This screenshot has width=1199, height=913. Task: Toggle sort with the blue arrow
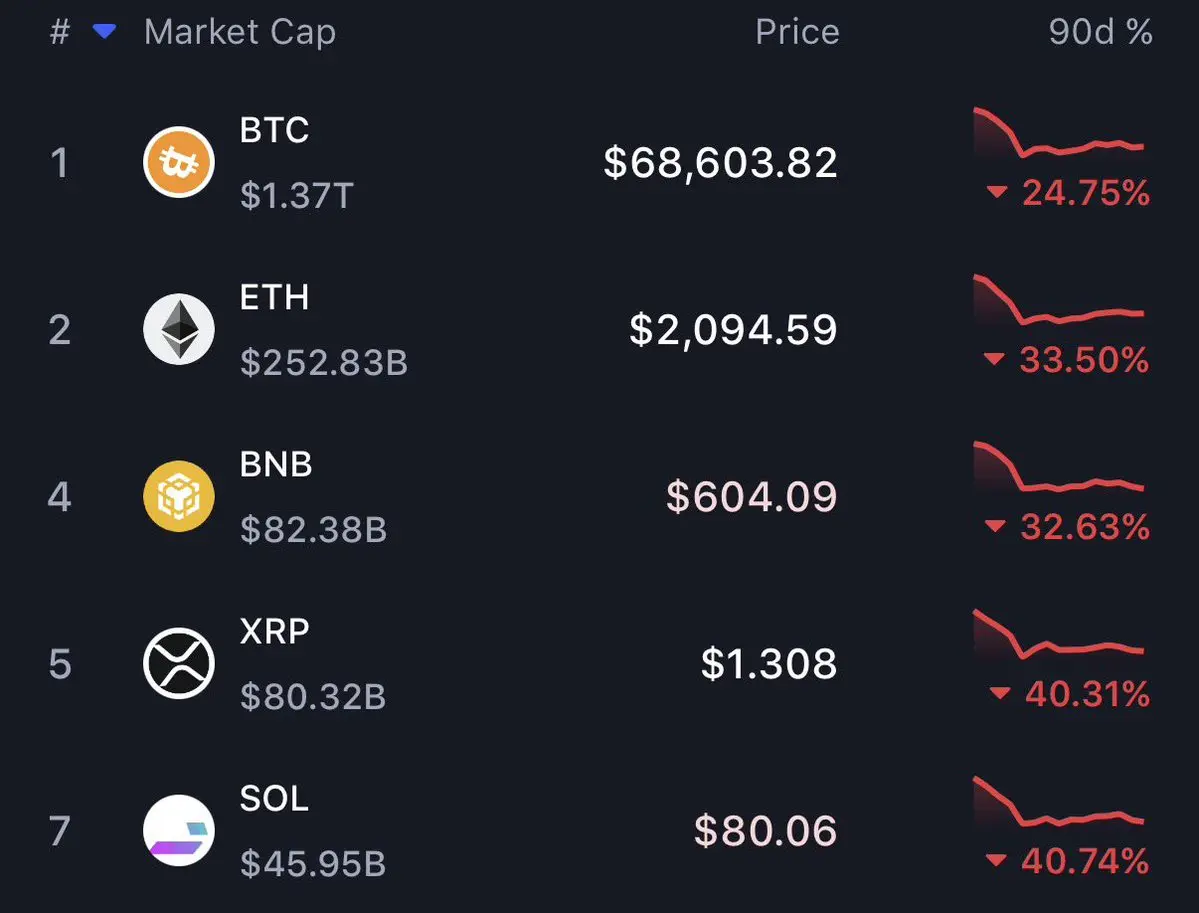click(x=104, y=31)
